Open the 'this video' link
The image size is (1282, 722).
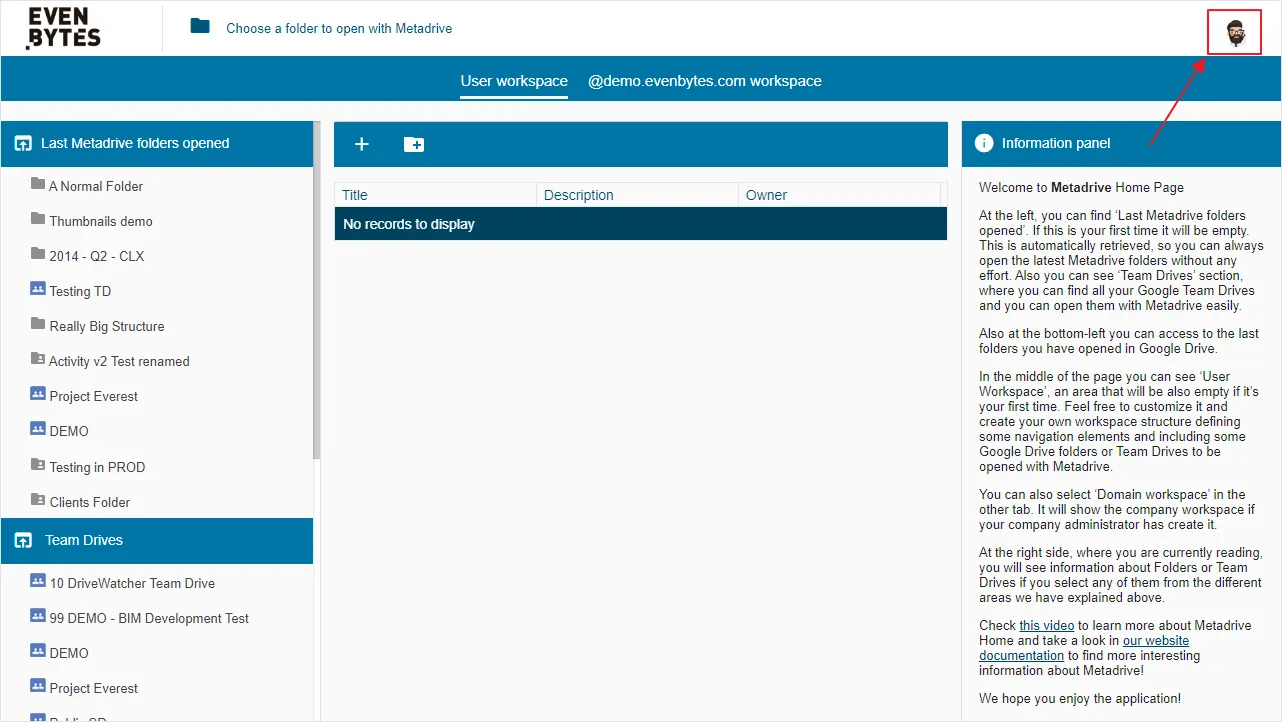coord(1047,626)
